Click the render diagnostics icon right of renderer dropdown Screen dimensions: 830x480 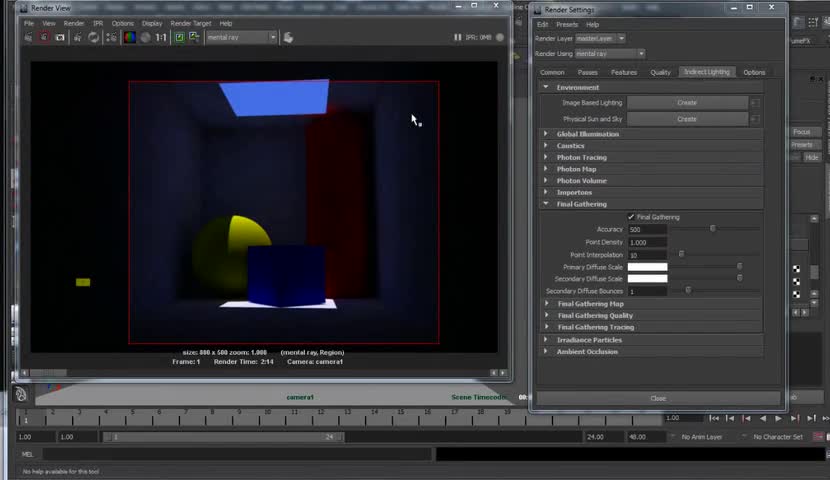click(x=288, y=38)
